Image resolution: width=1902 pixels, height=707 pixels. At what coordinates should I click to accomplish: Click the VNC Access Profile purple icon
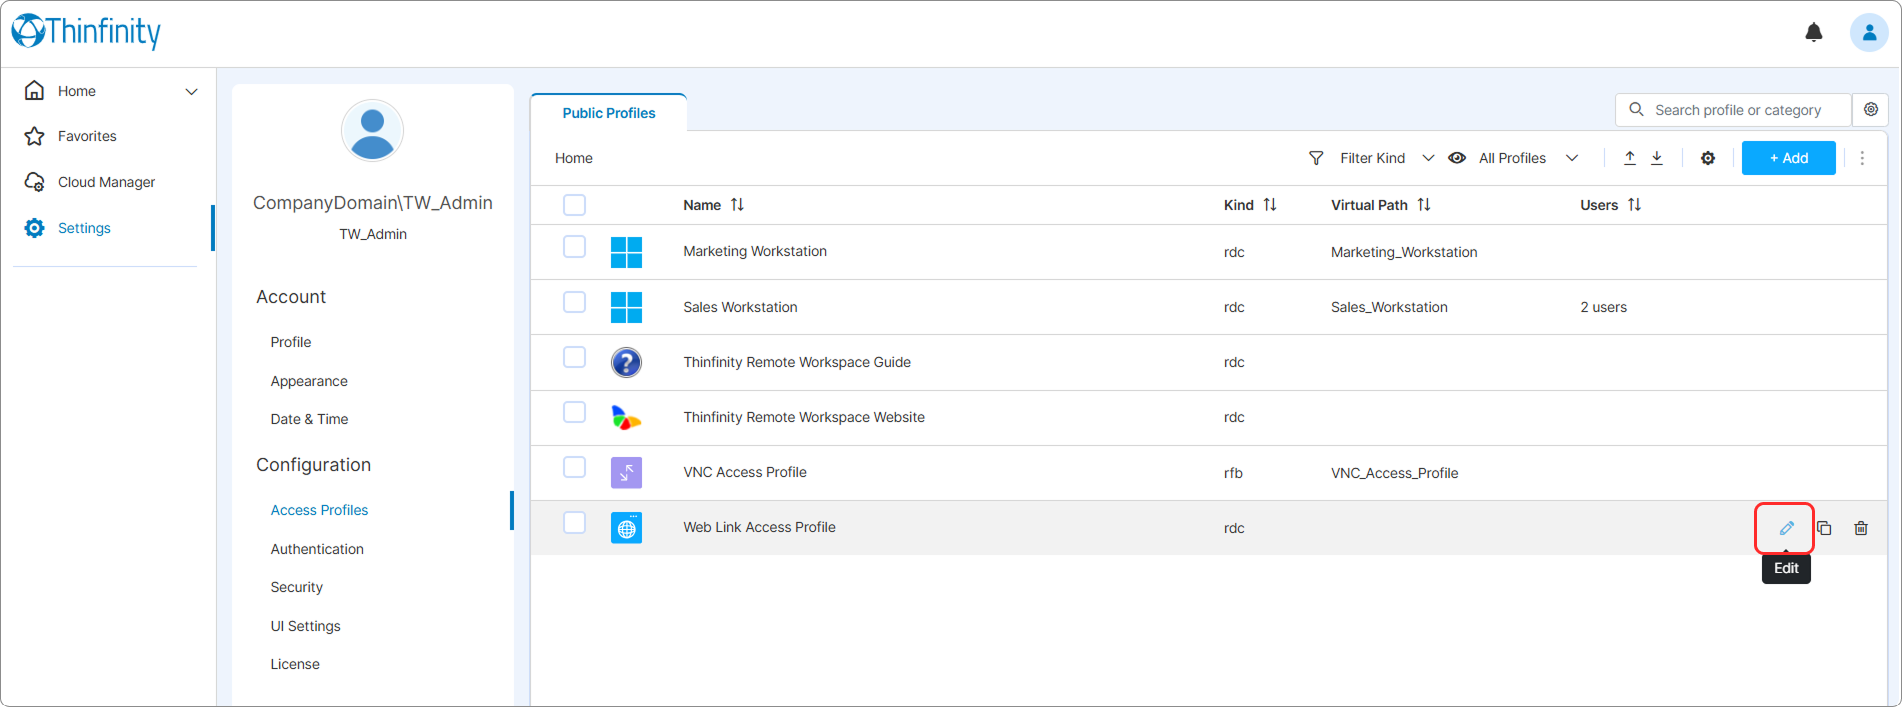tap(626, 472)
